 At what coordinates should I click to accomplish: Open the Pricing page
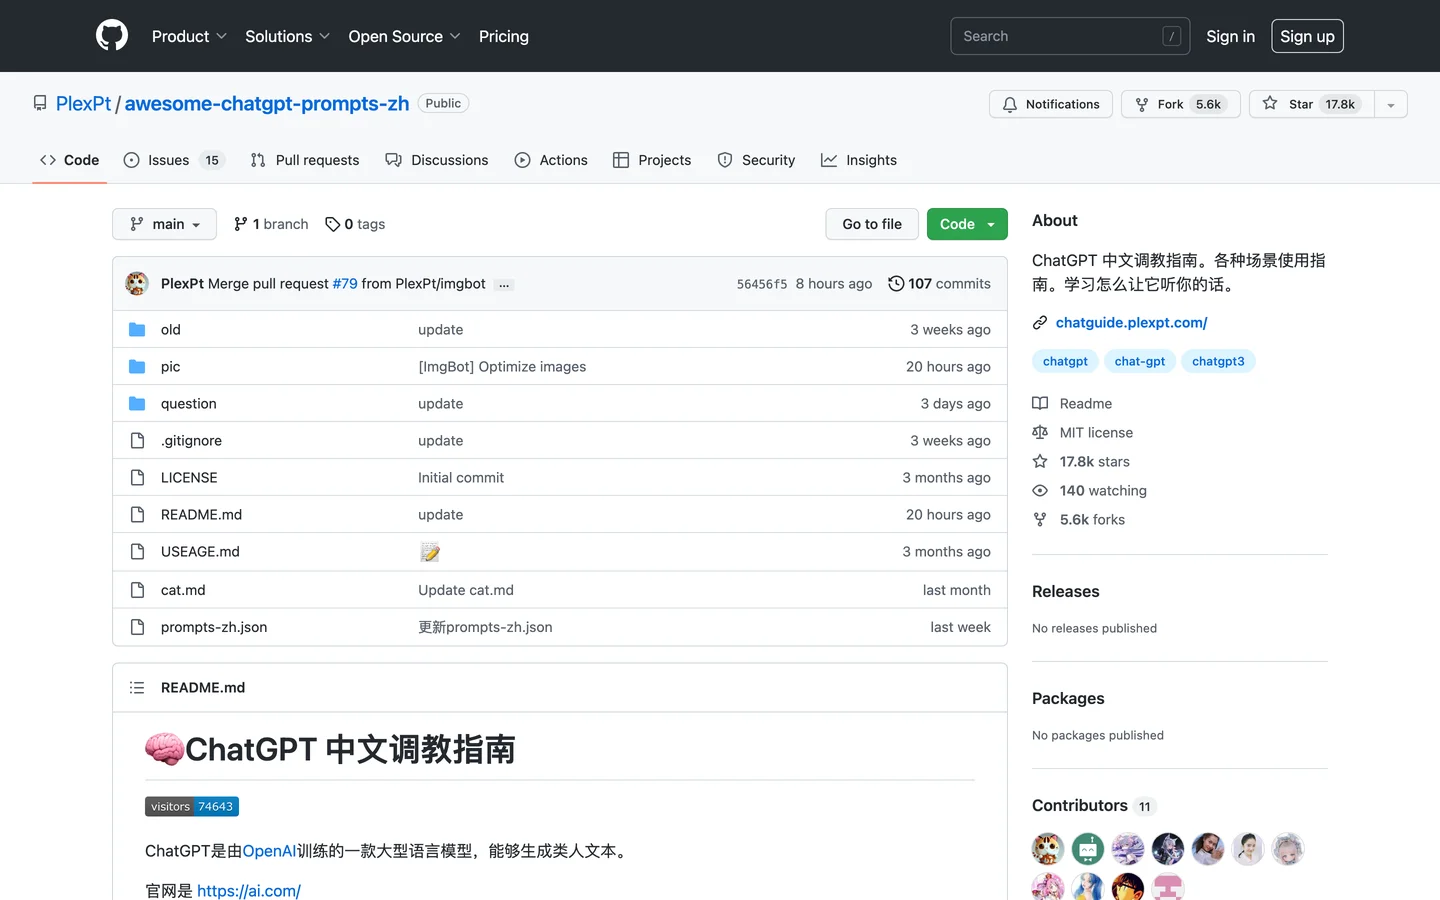504,36
